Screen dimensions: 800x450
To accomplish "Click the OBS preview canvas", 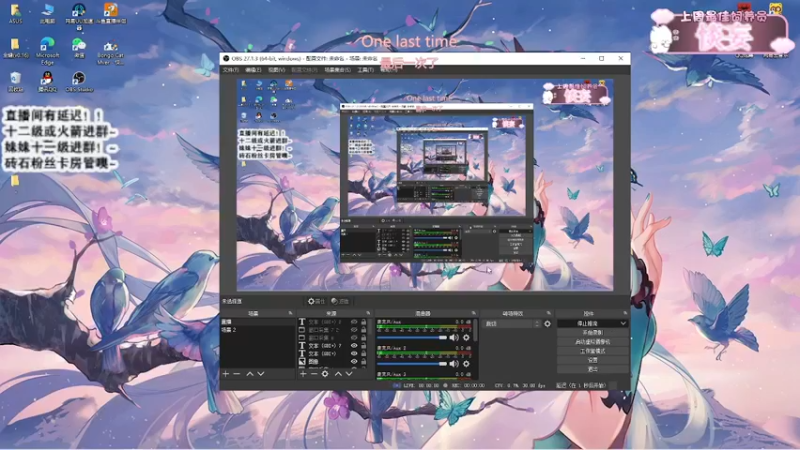I will click(425, 184).
